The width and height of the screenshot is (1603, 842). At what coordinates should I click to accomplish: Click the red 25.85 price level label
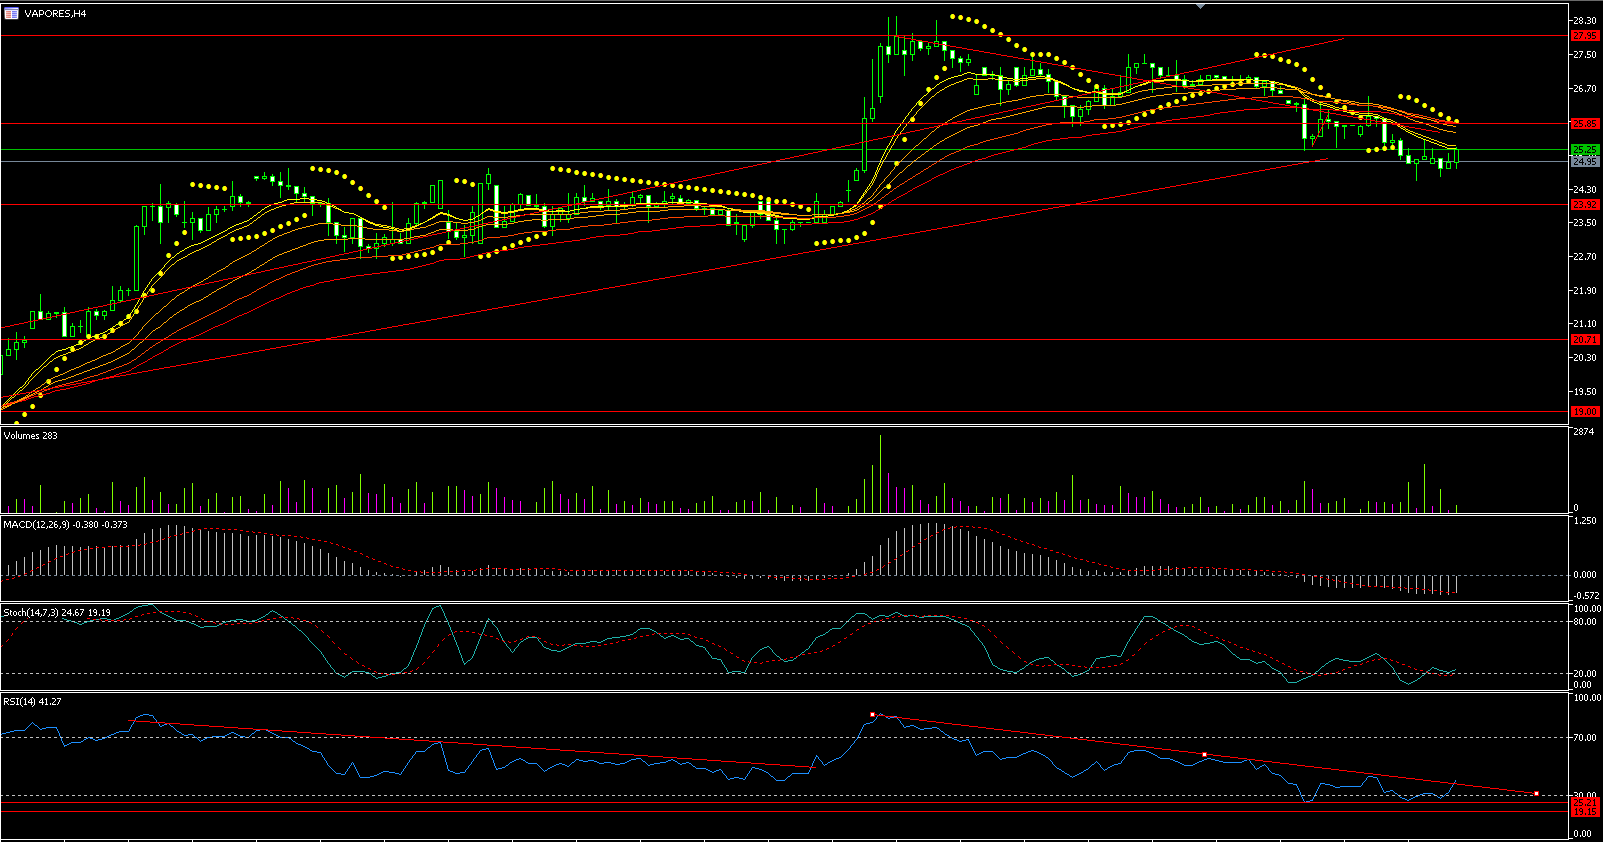point(1585,124)
